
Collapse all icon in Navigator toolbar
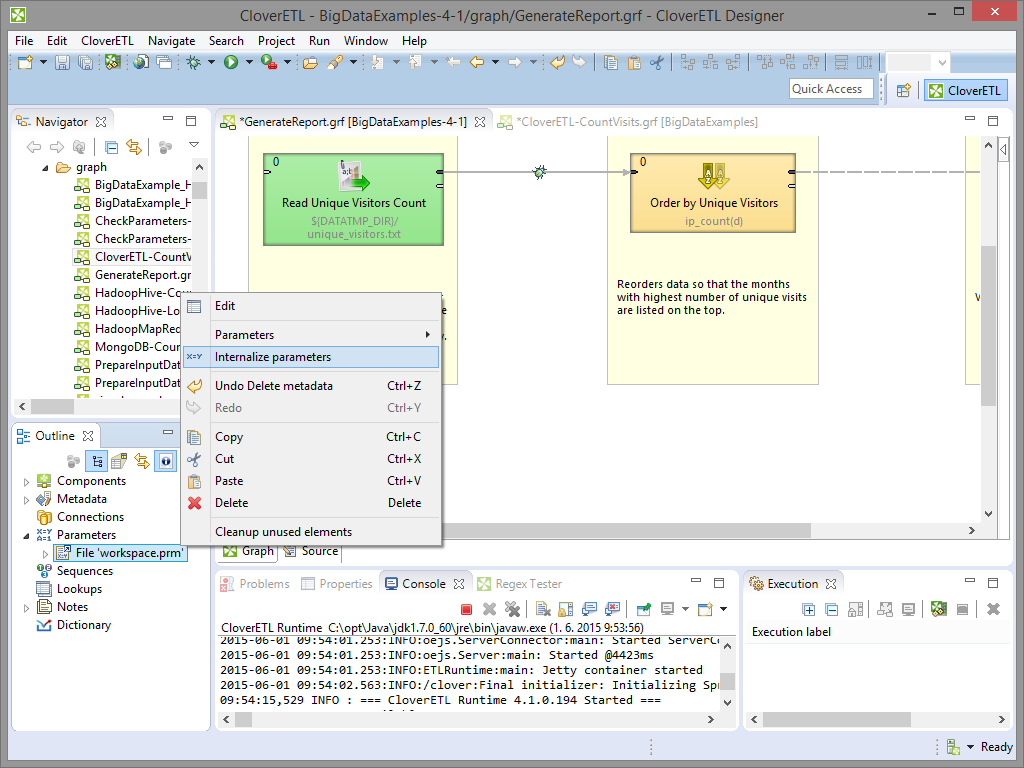click(111, 147)
